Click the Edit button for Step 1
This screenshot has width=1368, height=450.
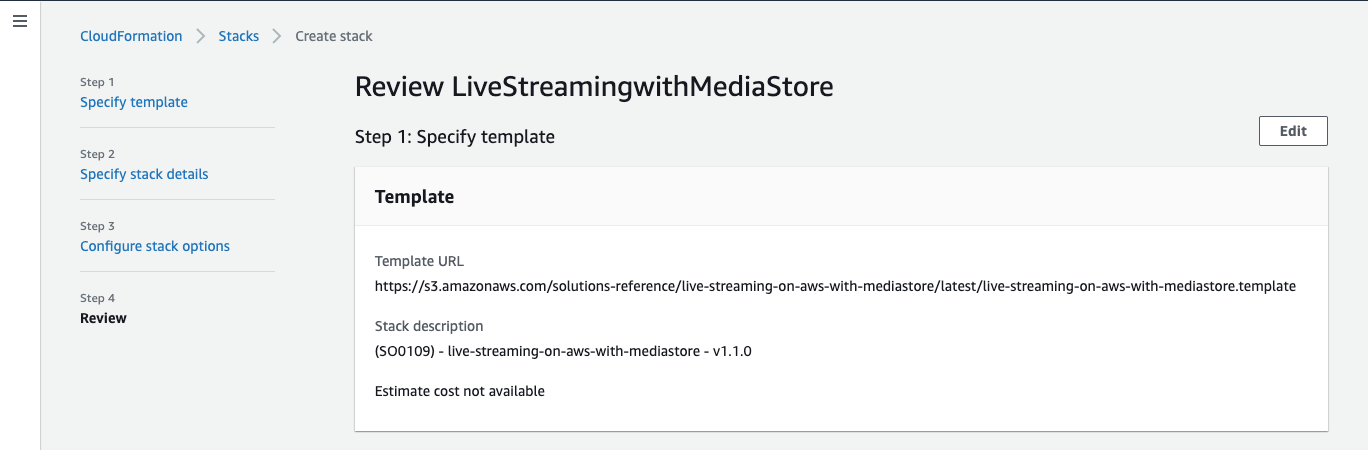point(1293,131)
